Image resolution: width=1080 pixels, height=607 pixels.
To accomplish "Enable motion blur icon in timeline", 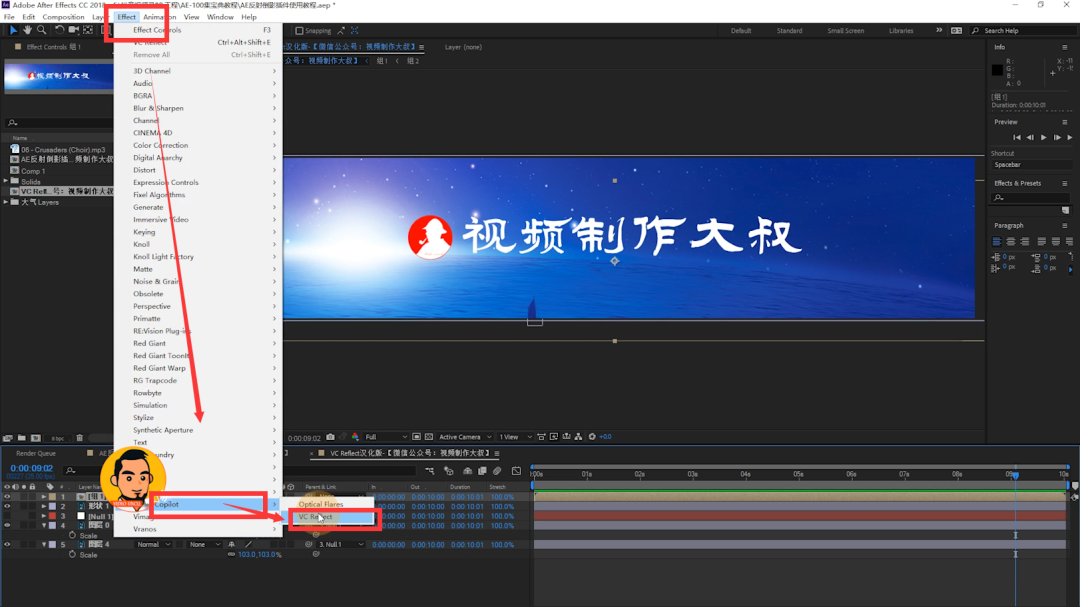I will point(497,471).
